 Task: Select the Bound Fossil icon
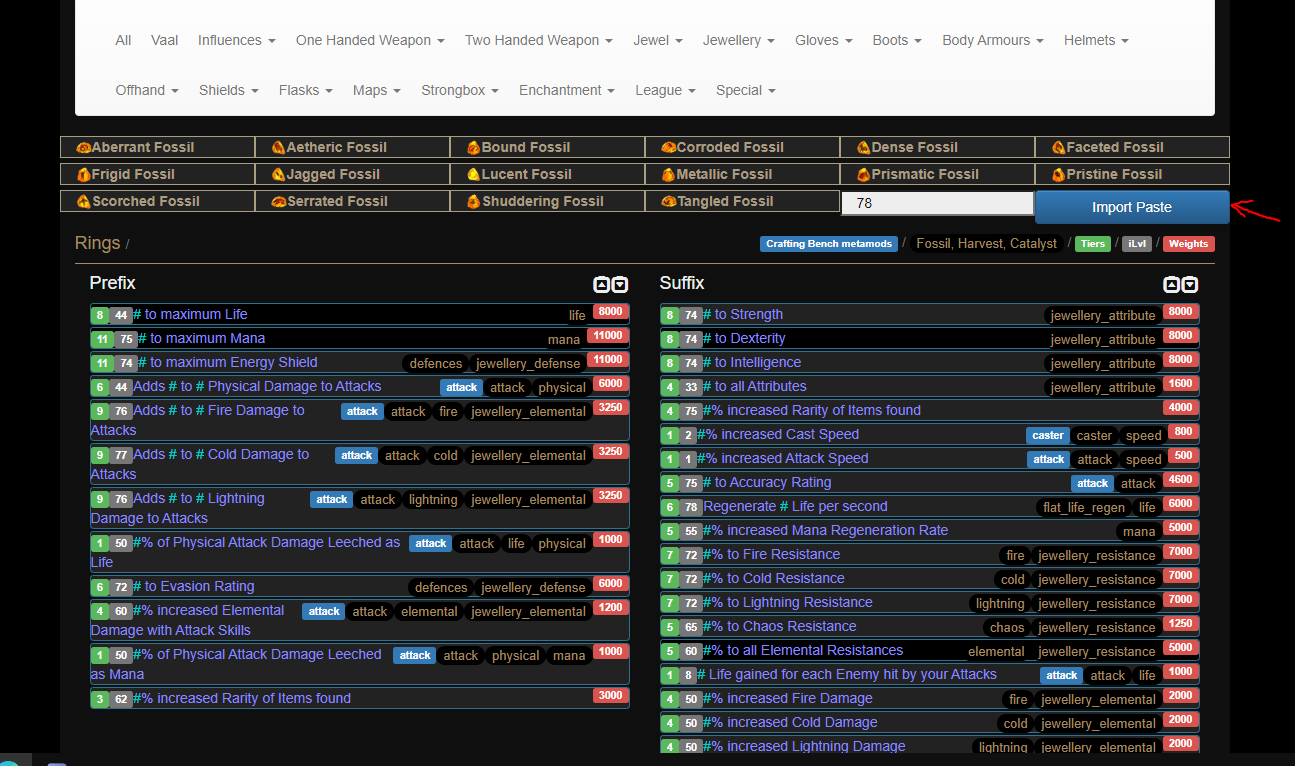click(x=474, y=148)
